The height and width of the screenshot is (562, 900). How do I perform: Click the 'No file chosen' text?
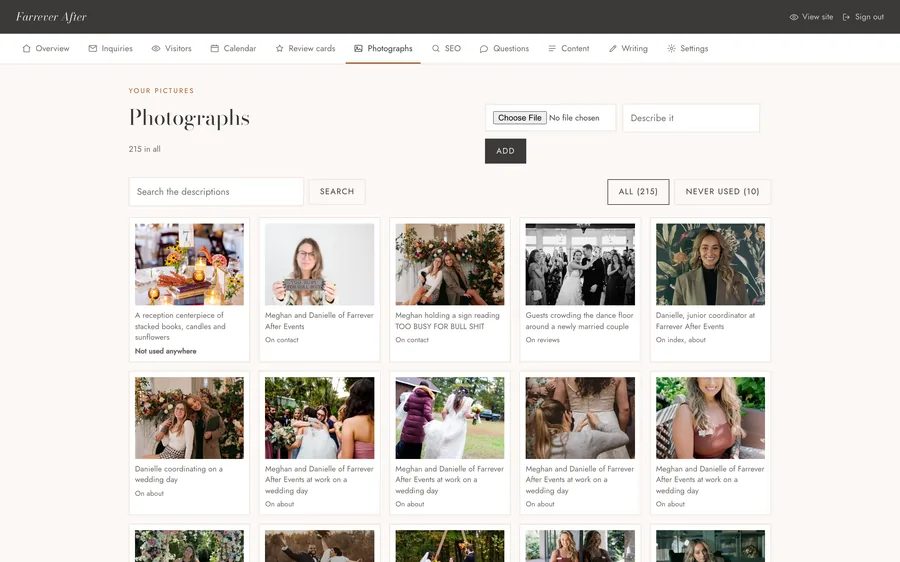574,118
